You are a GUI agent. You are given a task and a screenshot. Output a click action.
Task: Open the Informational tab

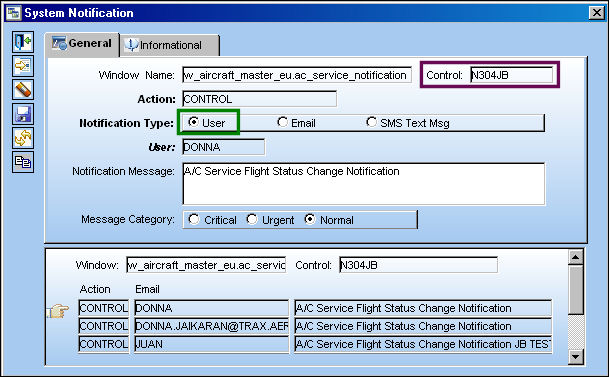(170, 45)
